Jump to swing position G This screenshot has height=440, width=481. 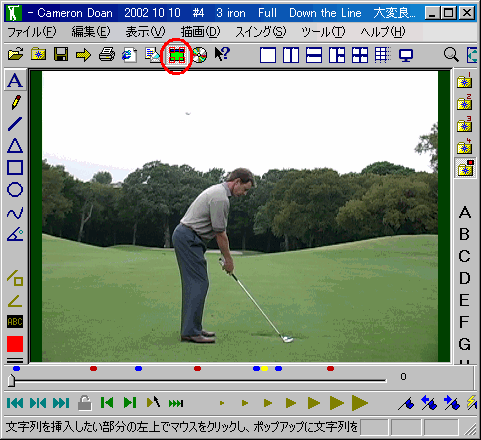tap(465, 344)
